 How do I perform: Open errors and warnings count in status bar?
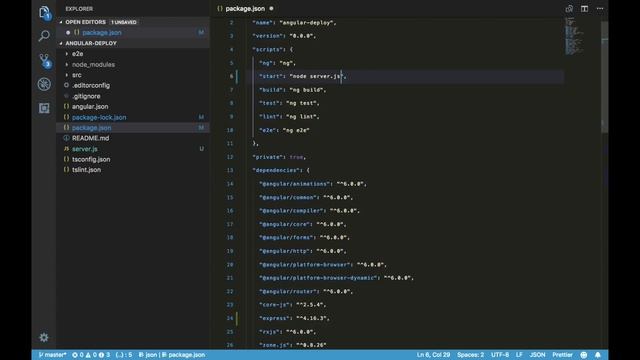click(x=91, y=355)
